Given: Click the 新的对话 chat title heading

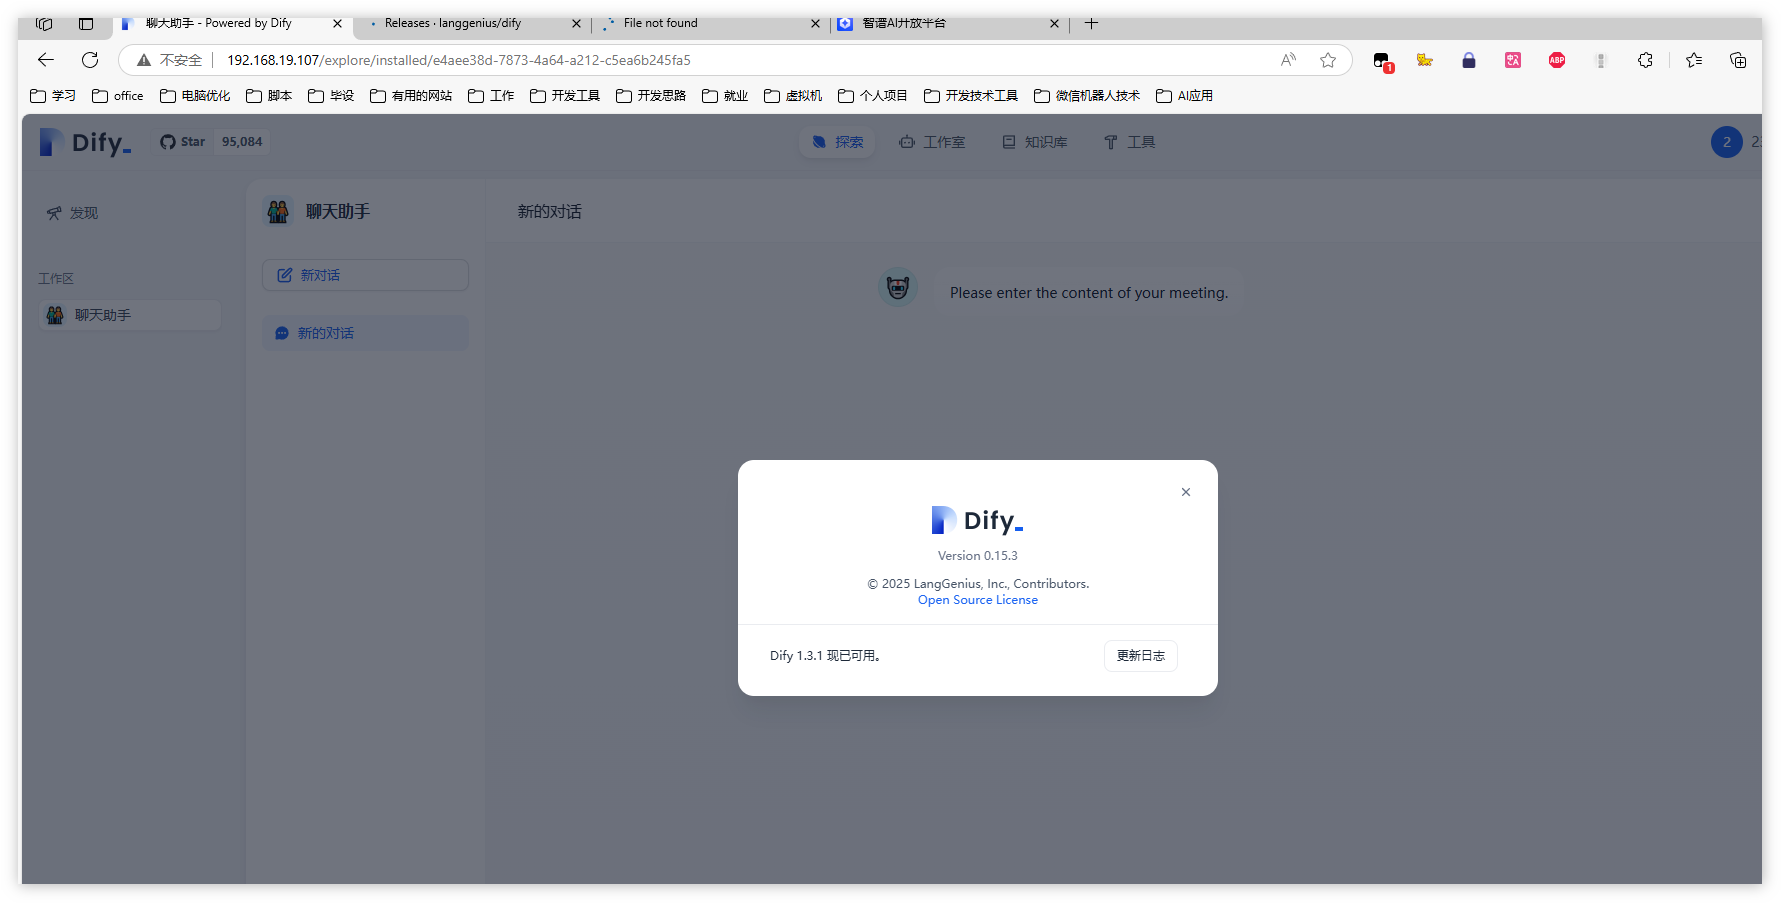Looking at the screenshot, I should pos(549,212).
